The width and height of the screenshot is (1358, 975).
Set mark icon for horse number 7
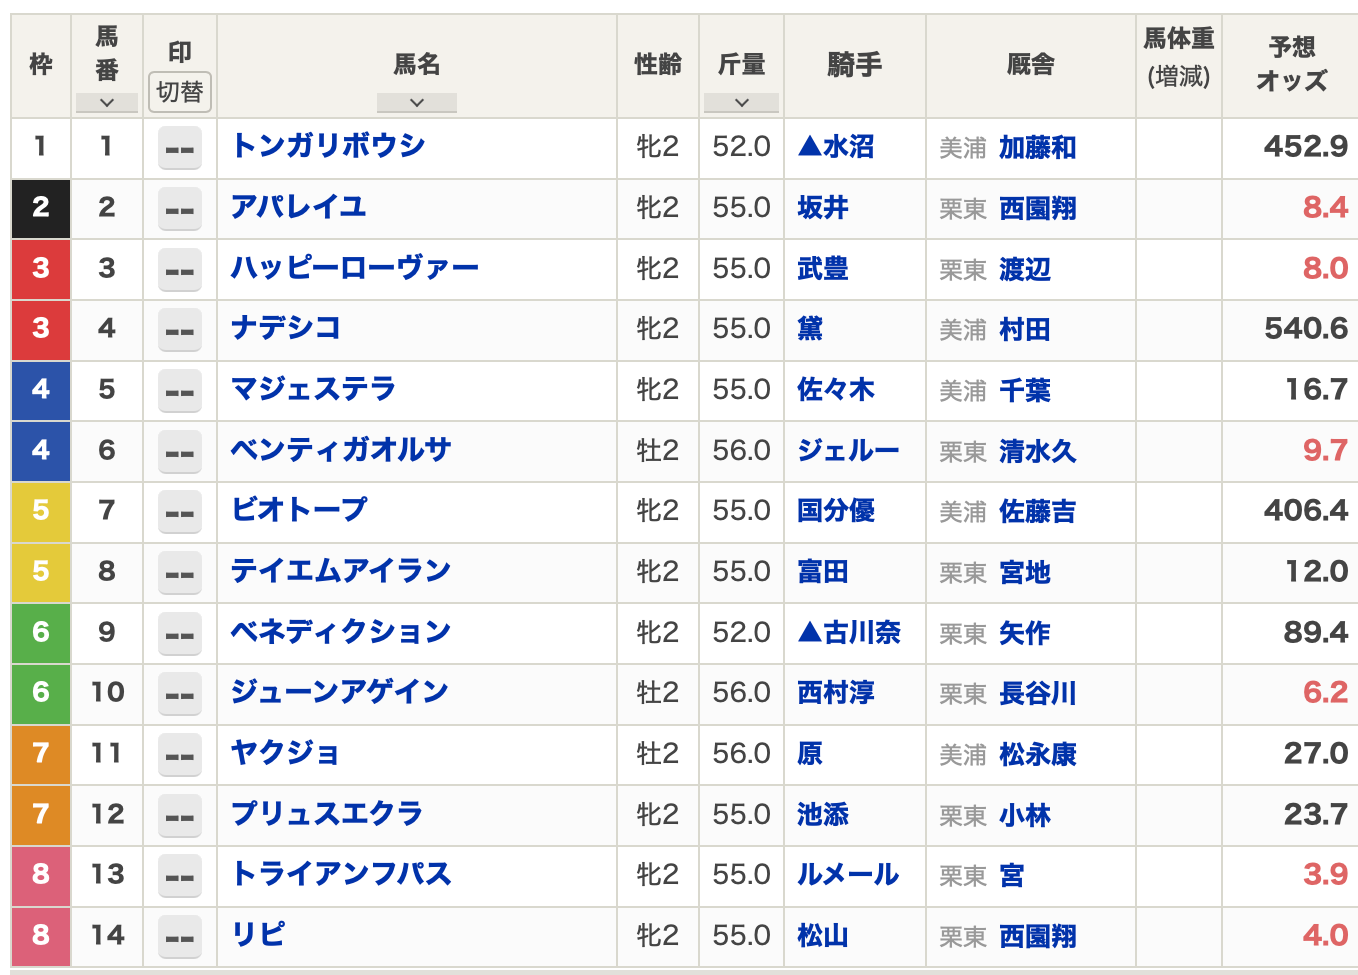[x=180, y=513]
